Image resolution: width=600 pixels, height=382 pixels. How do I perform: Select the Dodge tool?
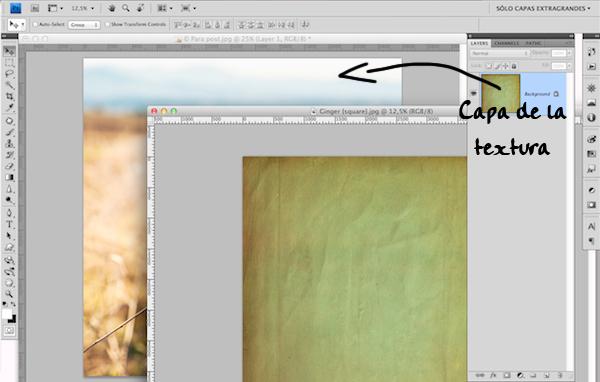[9, 200]
